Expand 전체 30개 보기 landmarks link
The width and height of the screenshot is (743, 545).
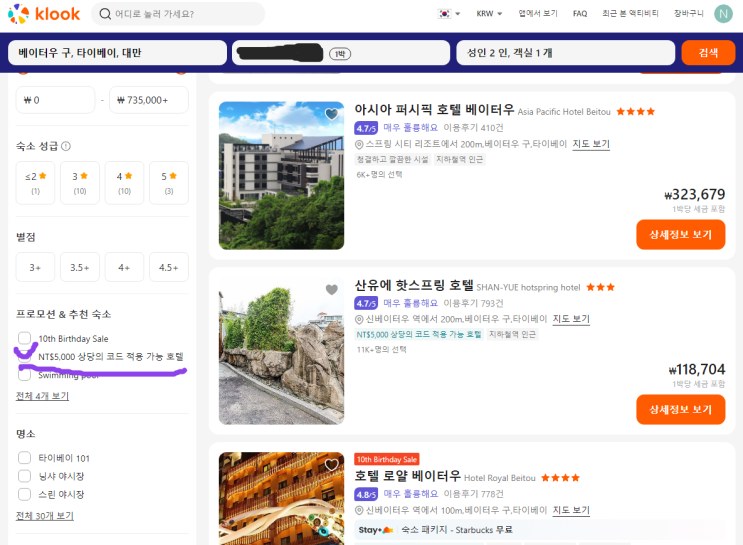[x=45, y=516]
